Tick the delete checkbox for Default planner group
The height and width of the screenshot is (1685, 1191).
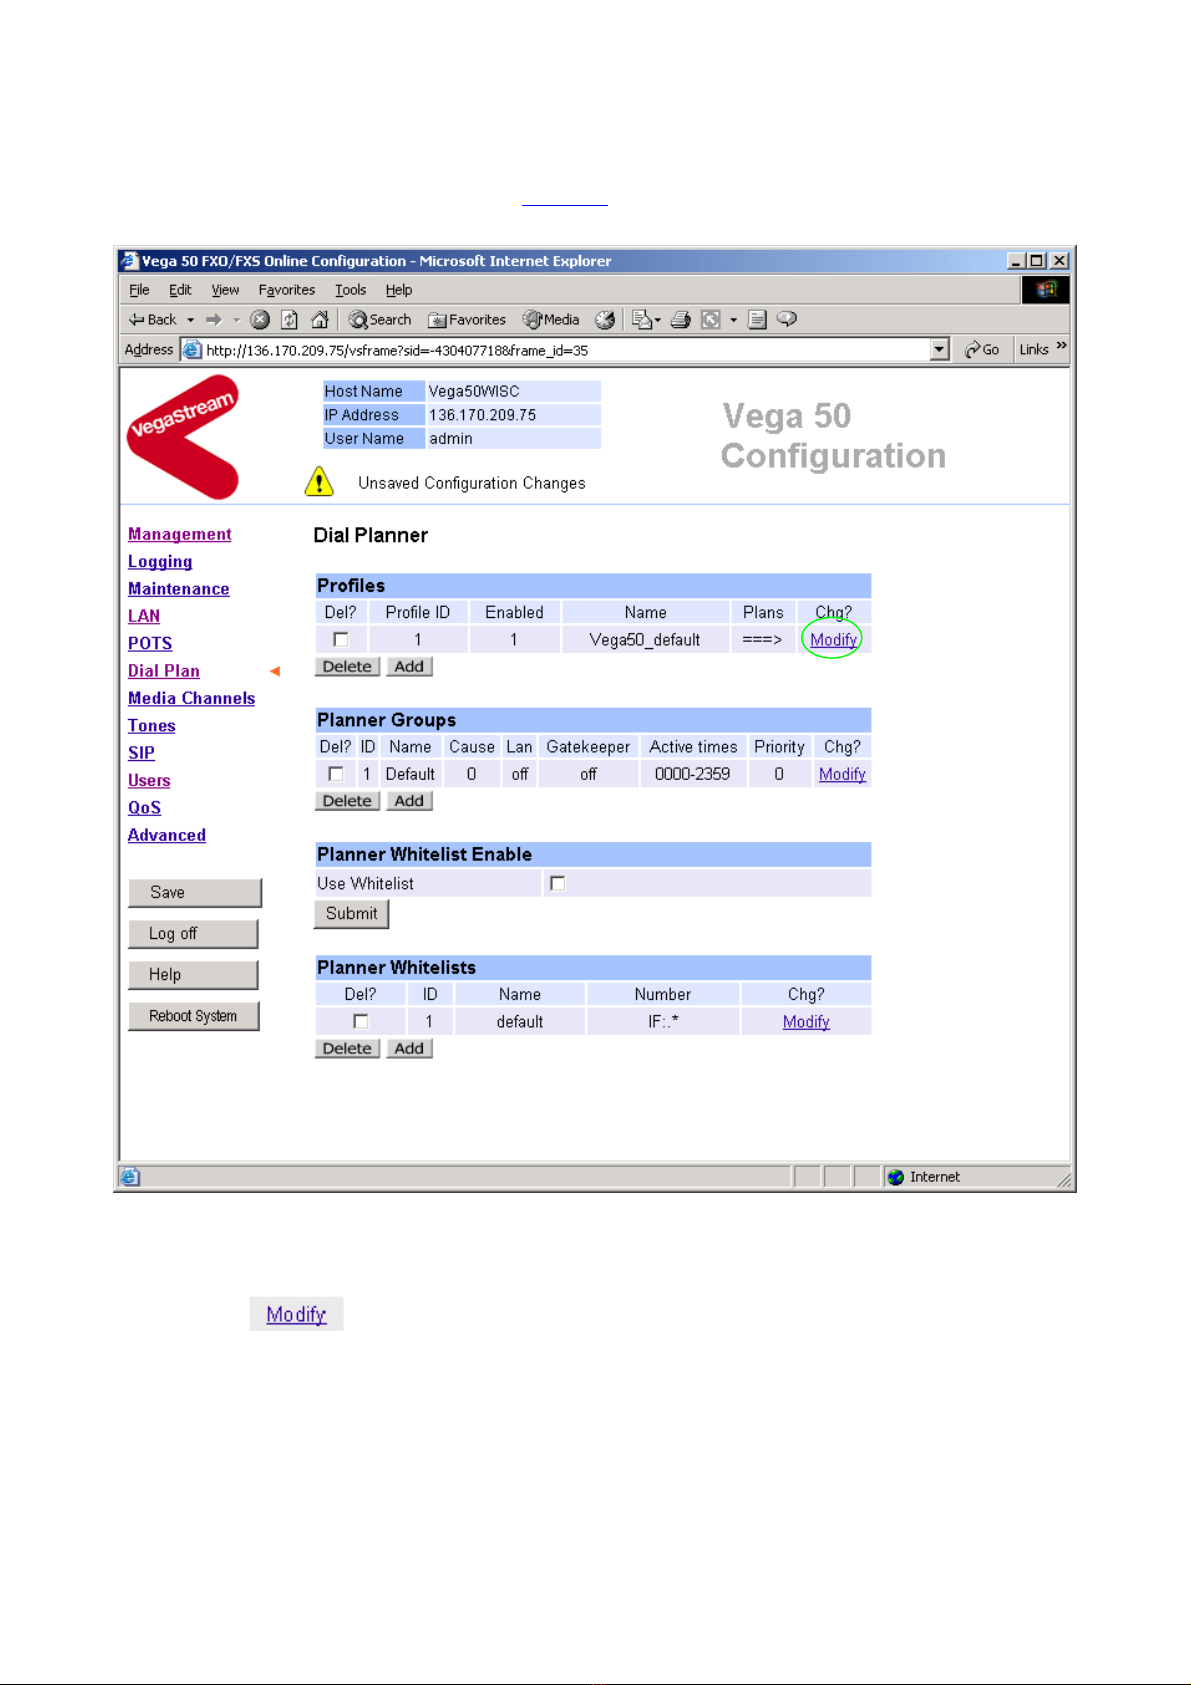pos(336,773)
